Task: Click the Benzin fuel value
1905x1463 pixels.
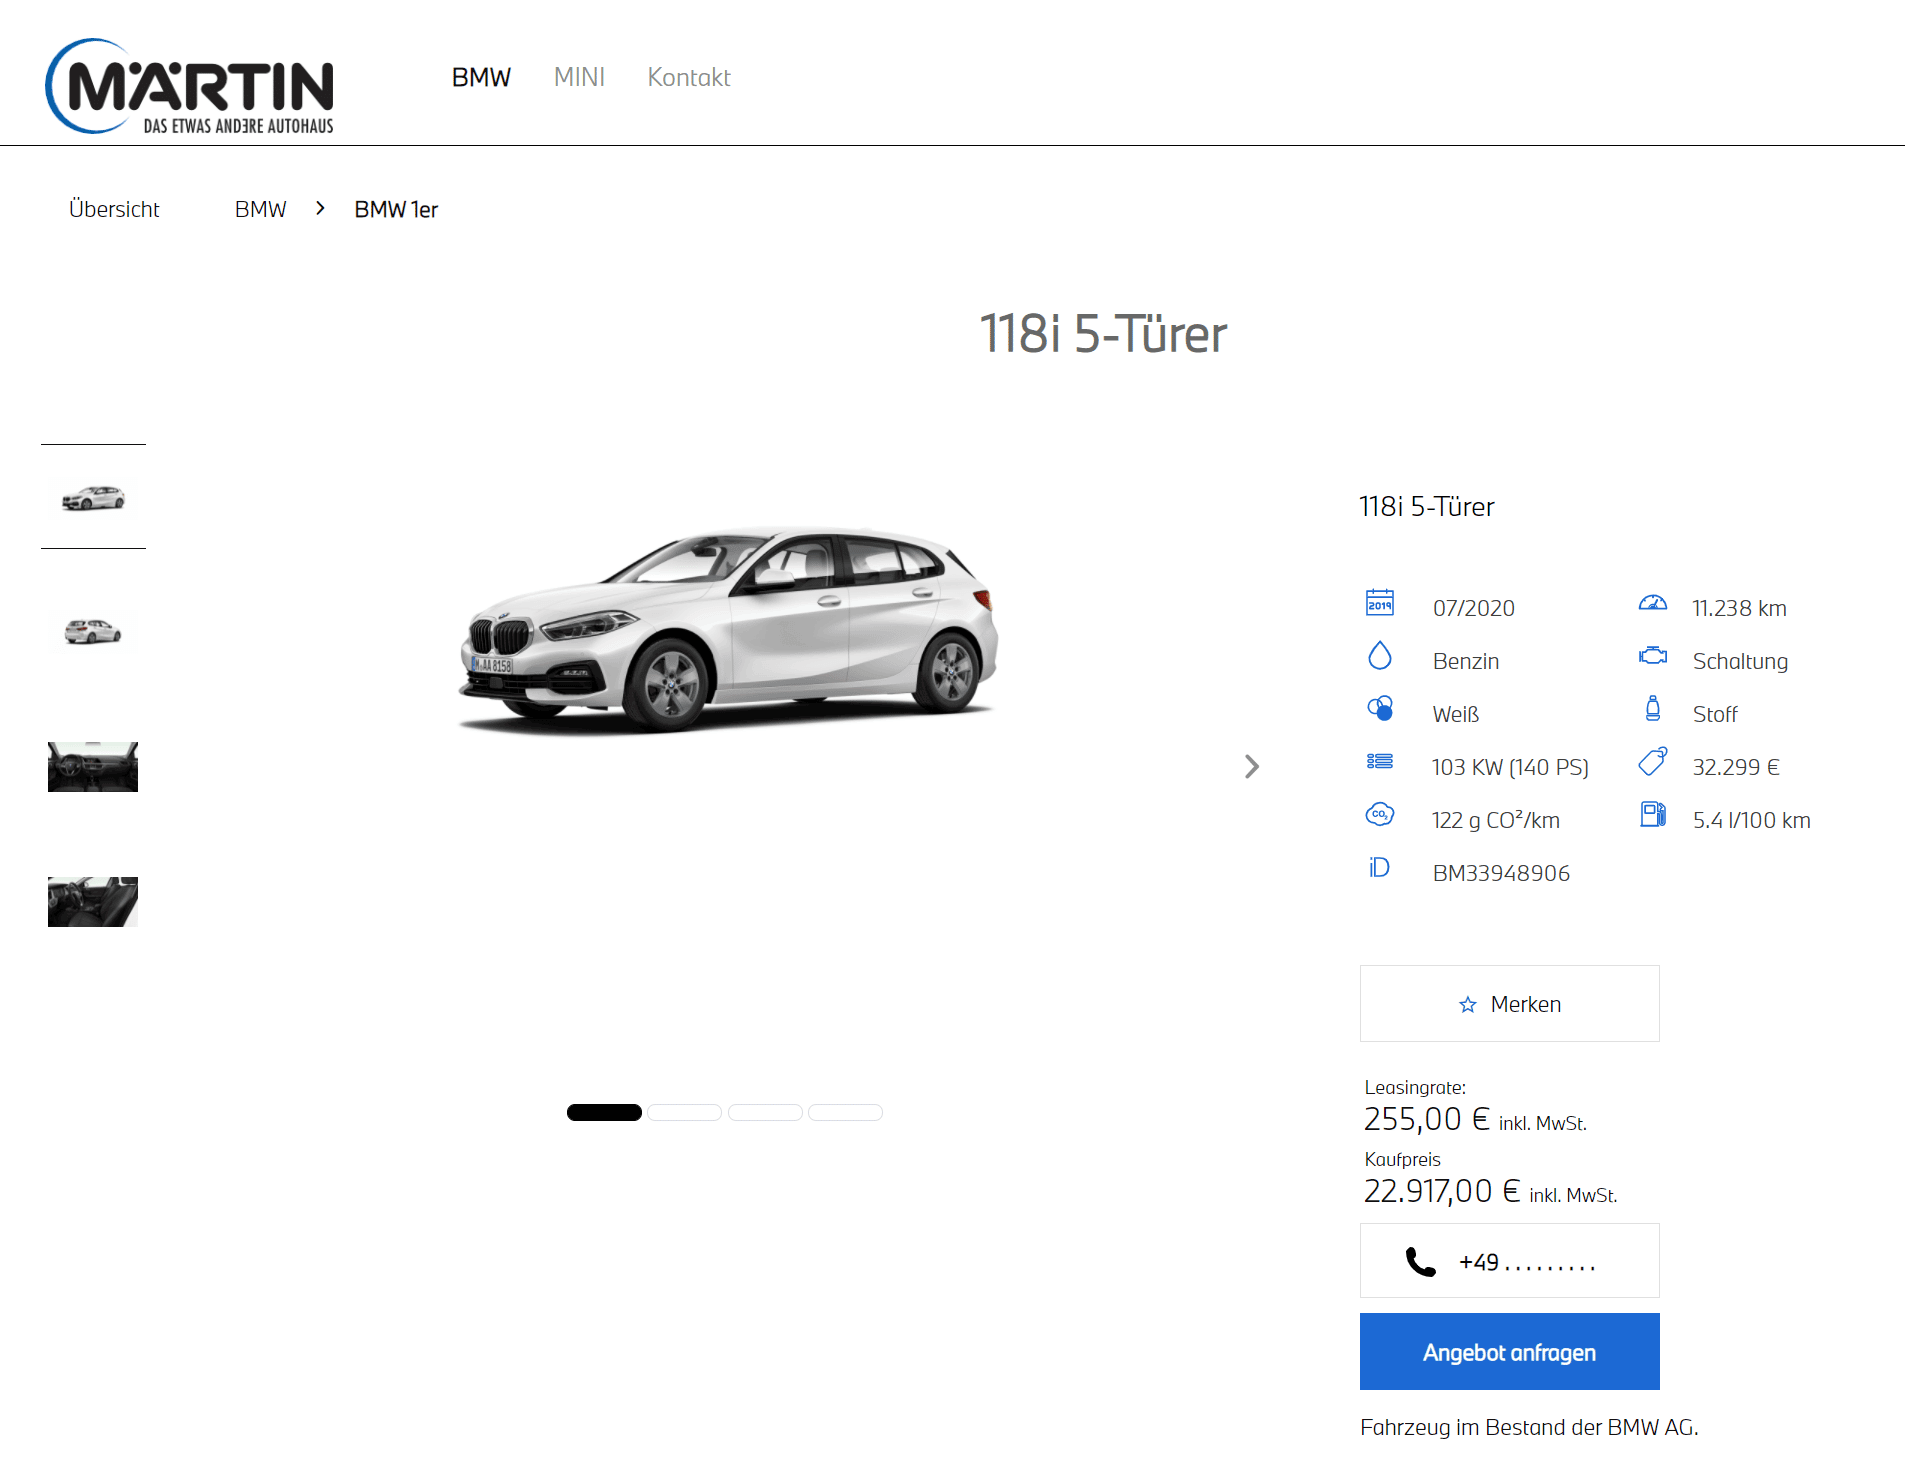Action: coord(1465,661)
